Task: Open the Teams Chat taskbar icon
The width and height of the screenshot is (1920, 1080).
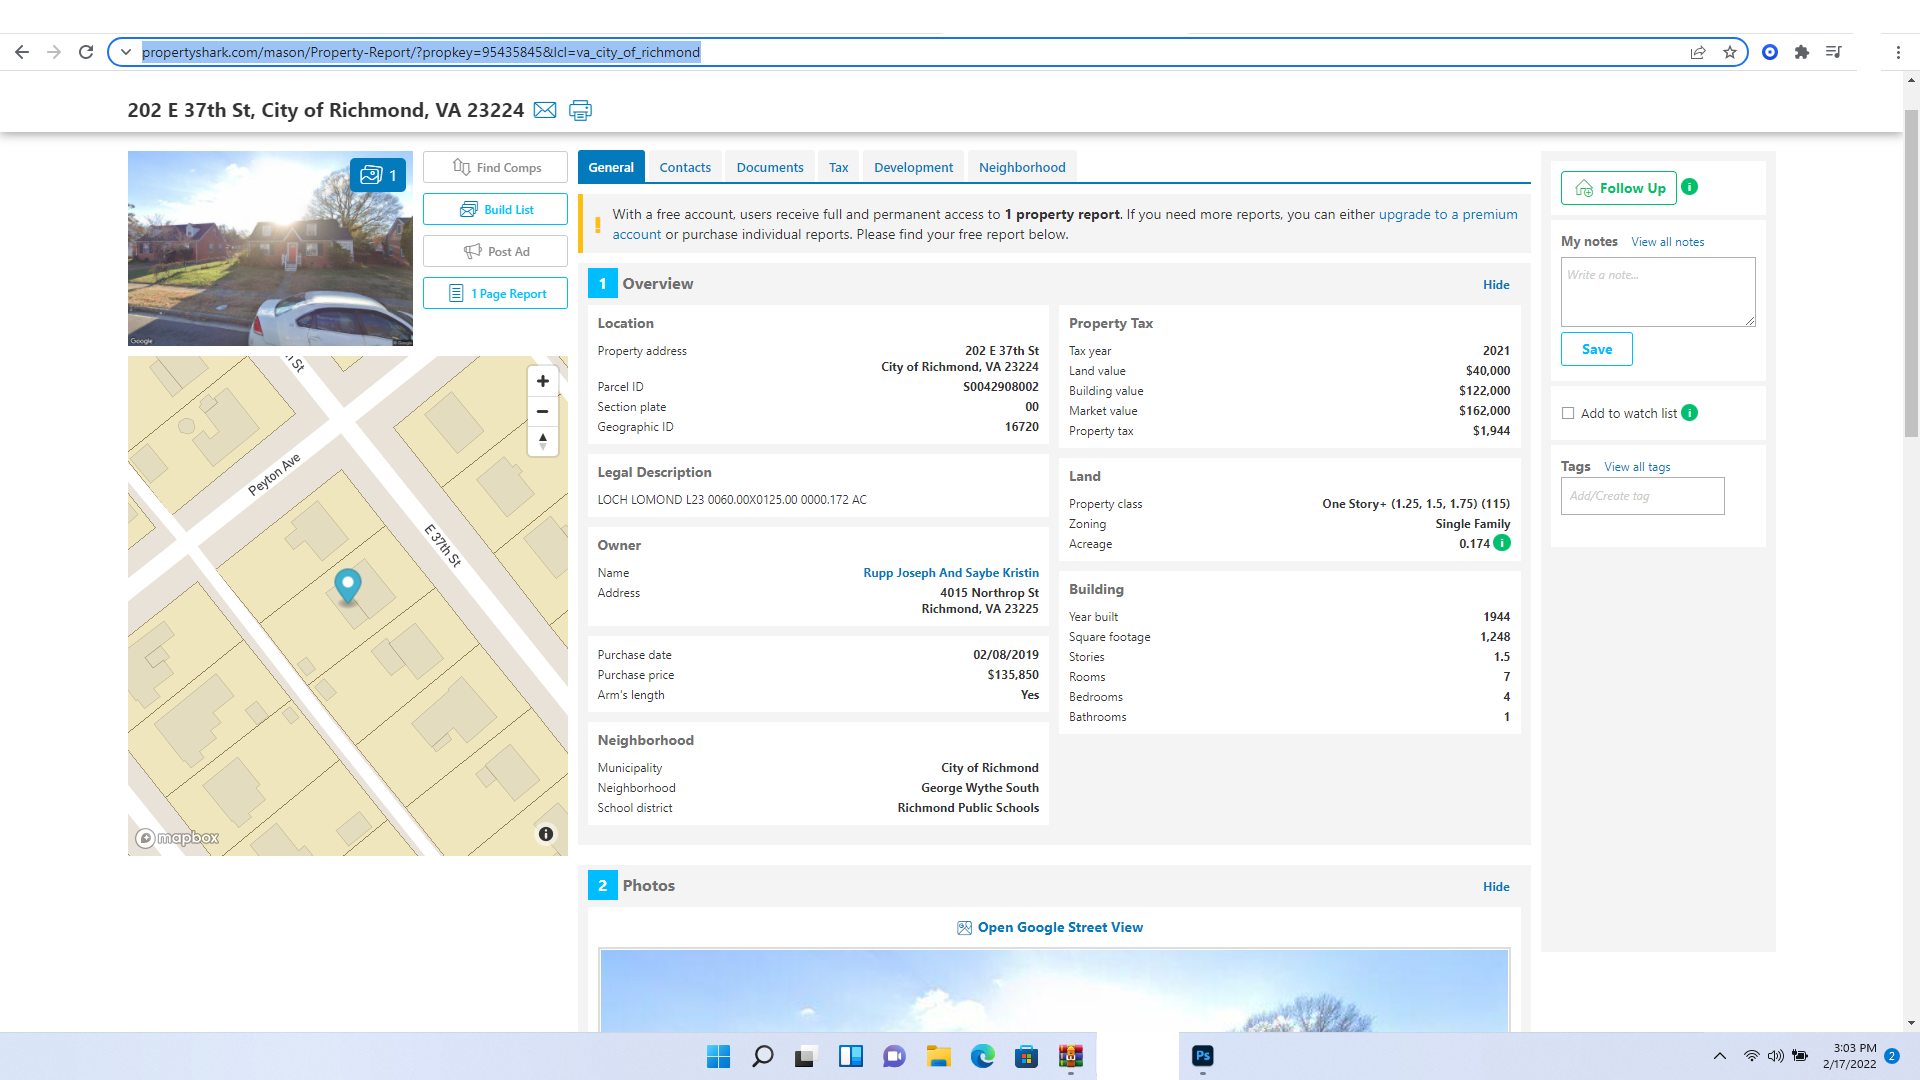Action: point(894,1056)
